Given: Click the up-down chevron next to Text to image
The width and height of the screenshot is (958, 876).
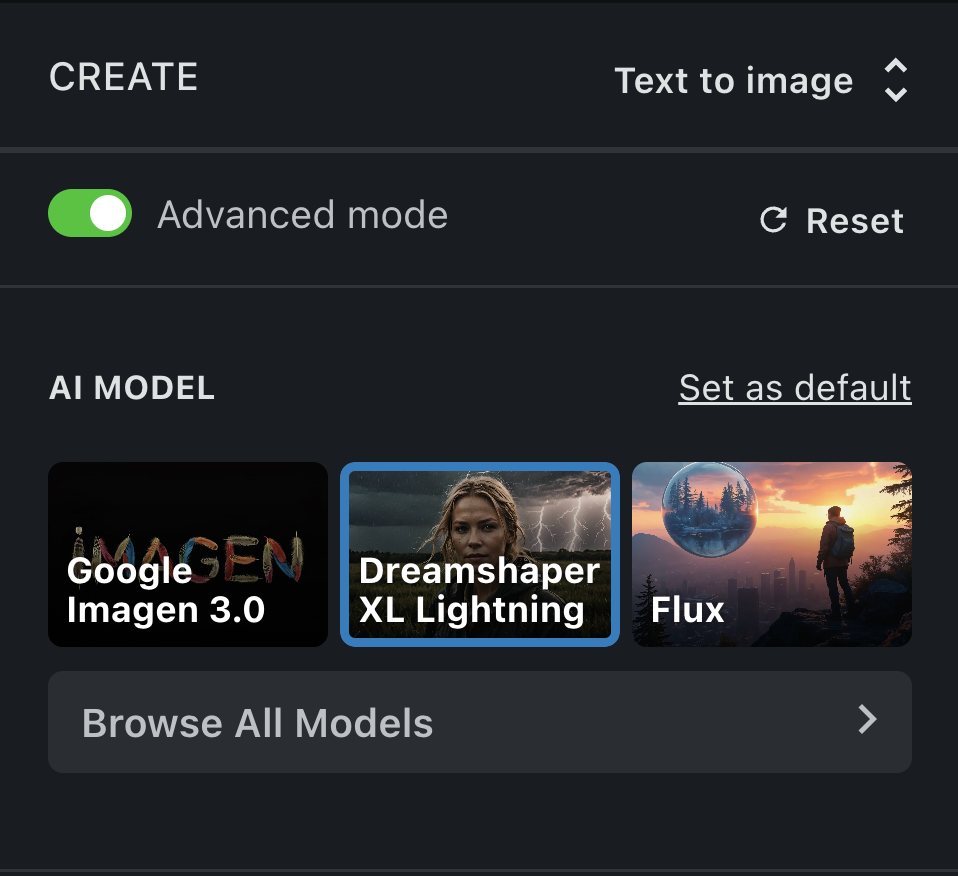Looking at the screenshot, I should [896, 80].
